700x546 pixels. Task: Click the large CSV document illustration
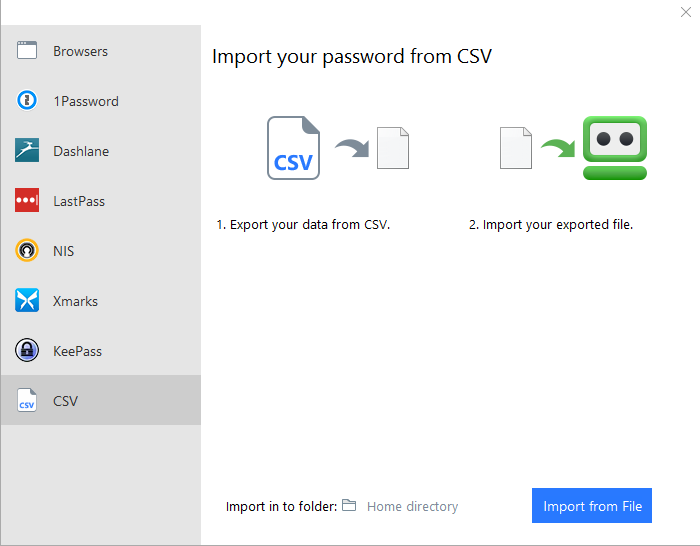[293, 148]
